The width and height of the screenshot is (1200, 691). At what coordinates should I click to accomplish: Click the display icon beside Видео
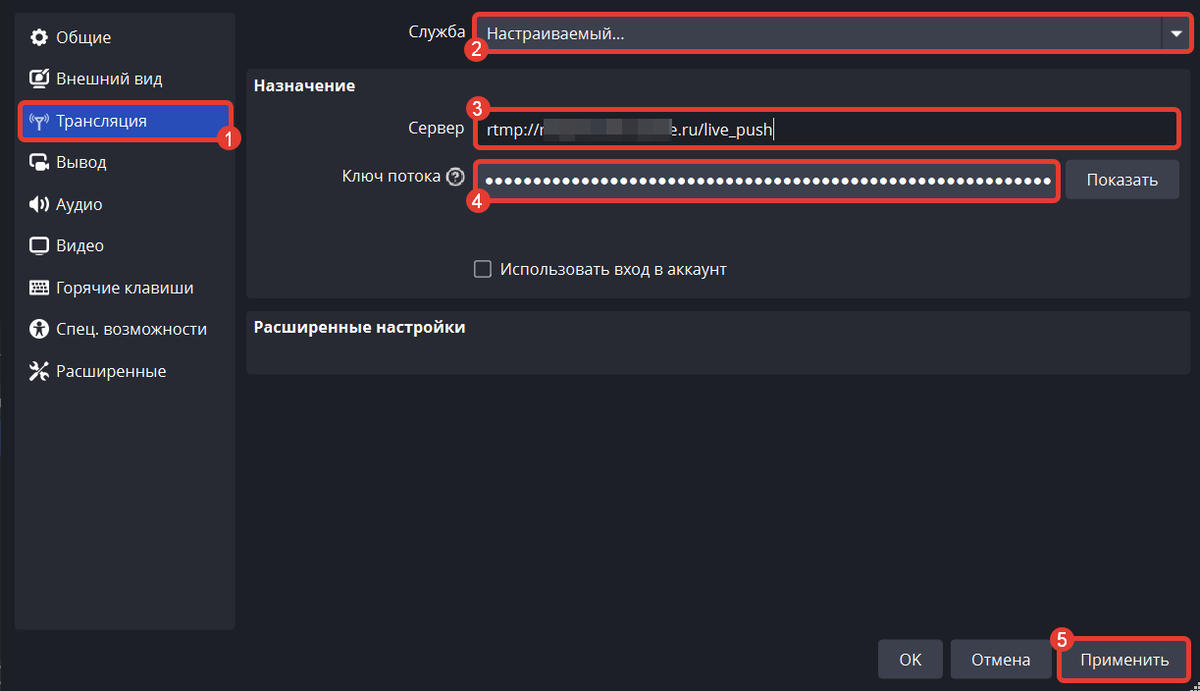coord(39,246)
